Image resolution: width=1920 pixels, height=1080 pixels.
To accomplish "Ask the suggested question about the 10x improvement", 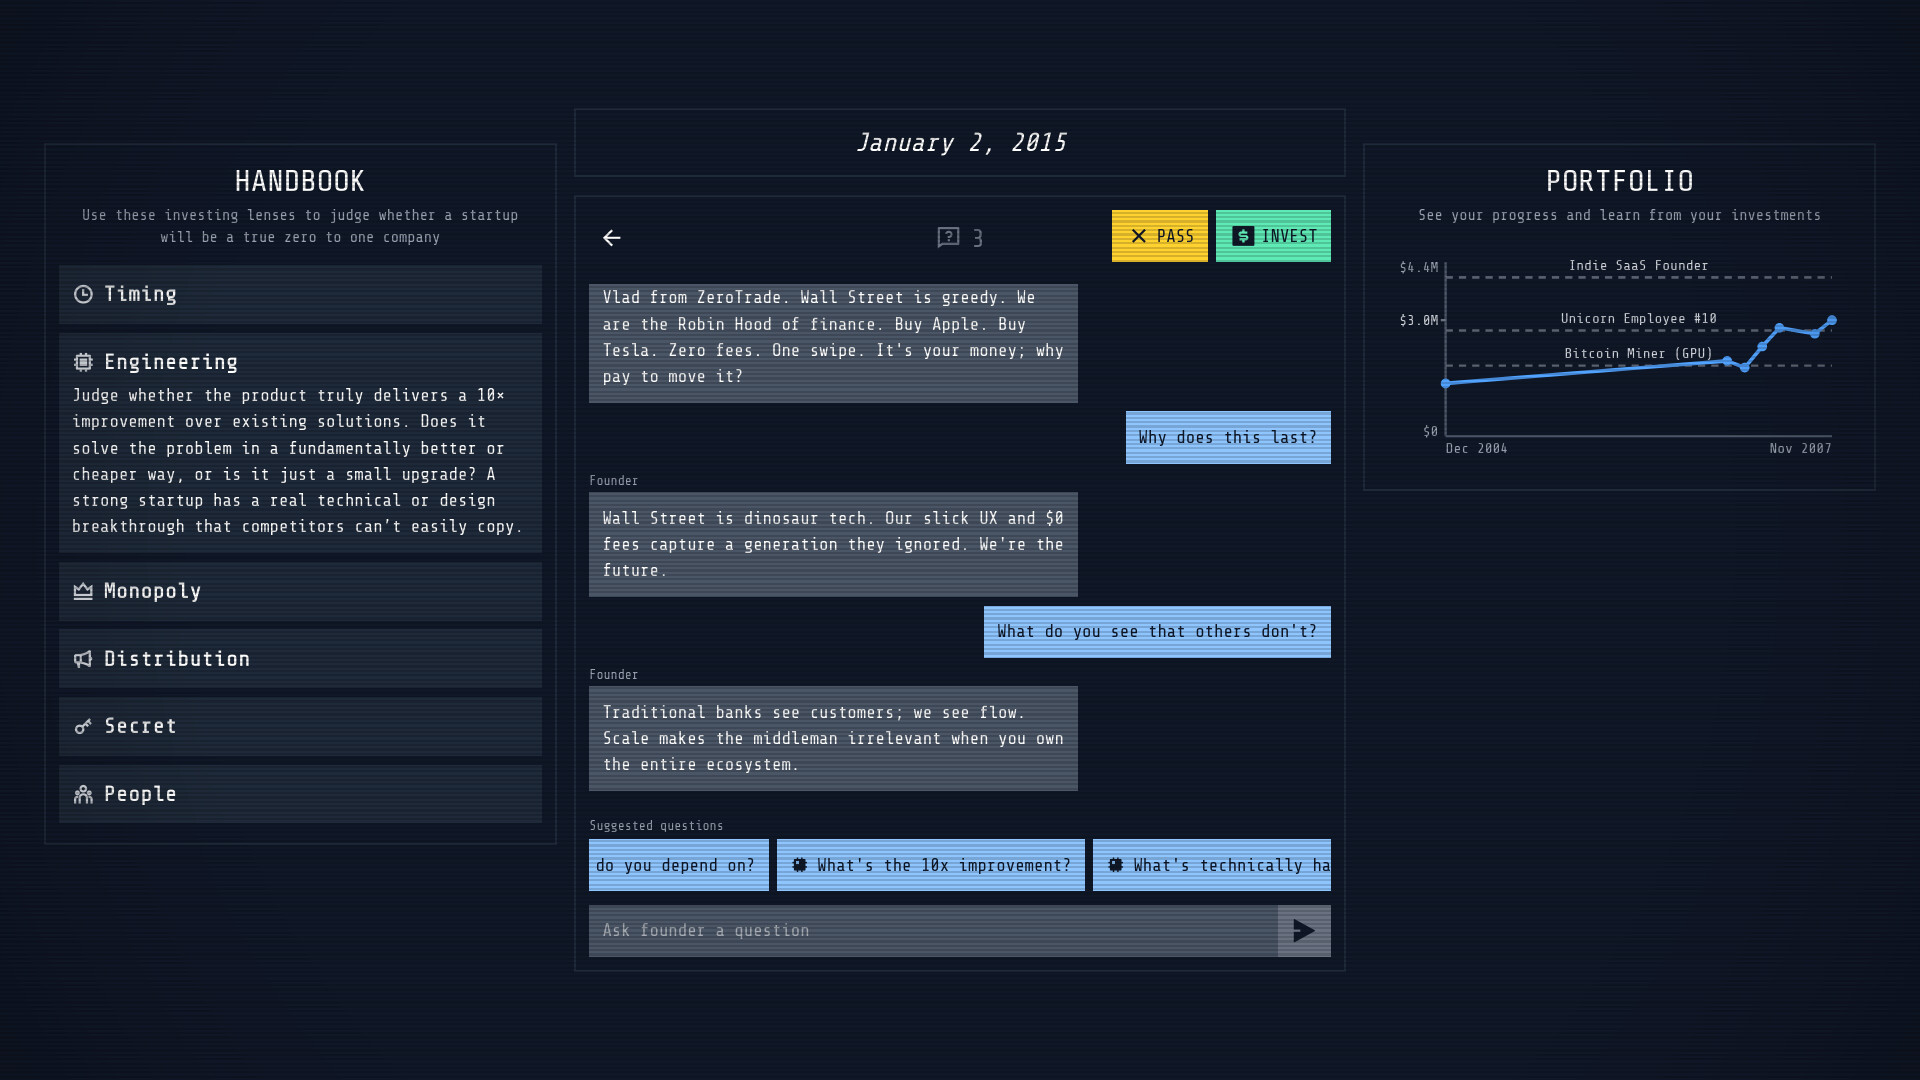I will [x=930, y=865].
